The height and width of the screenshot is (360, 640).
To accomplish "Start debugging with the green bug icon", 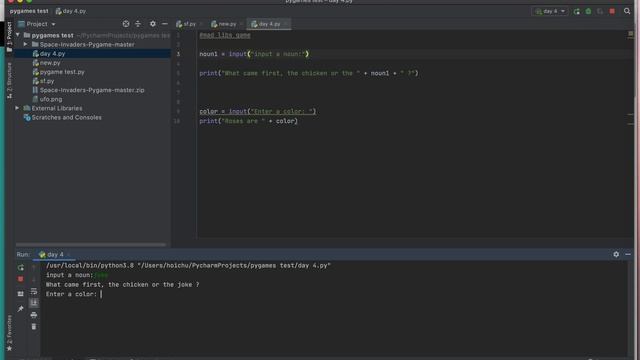I will coord(588,11).
